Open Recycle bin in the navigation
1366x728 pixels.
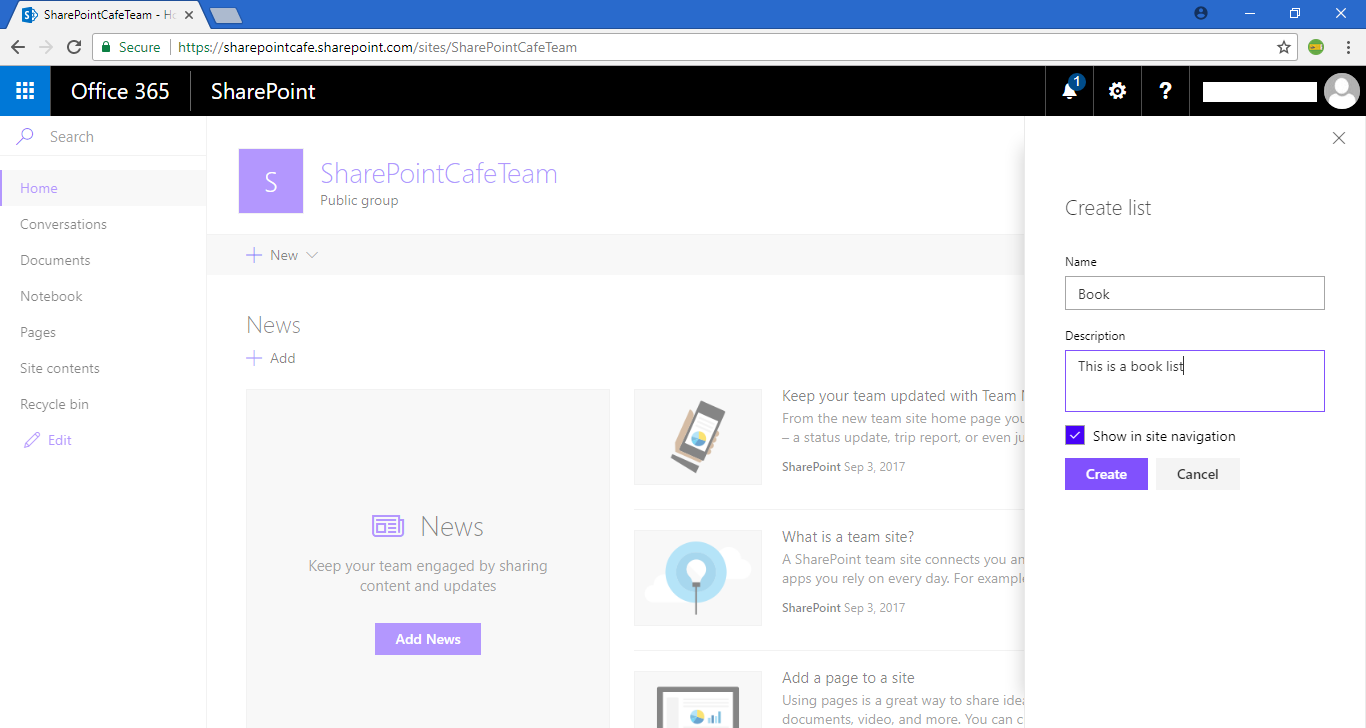[x=54, y=404]
